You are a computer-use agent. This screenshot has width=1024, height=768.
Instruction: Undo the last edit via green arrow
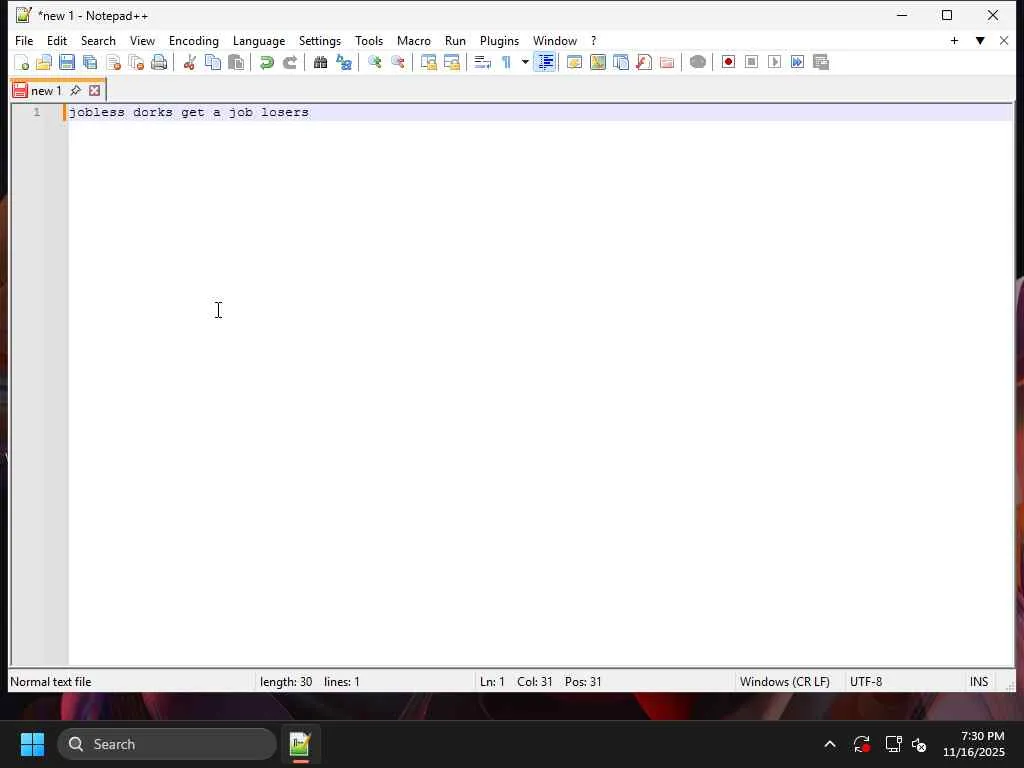click(x=266, y=62)
